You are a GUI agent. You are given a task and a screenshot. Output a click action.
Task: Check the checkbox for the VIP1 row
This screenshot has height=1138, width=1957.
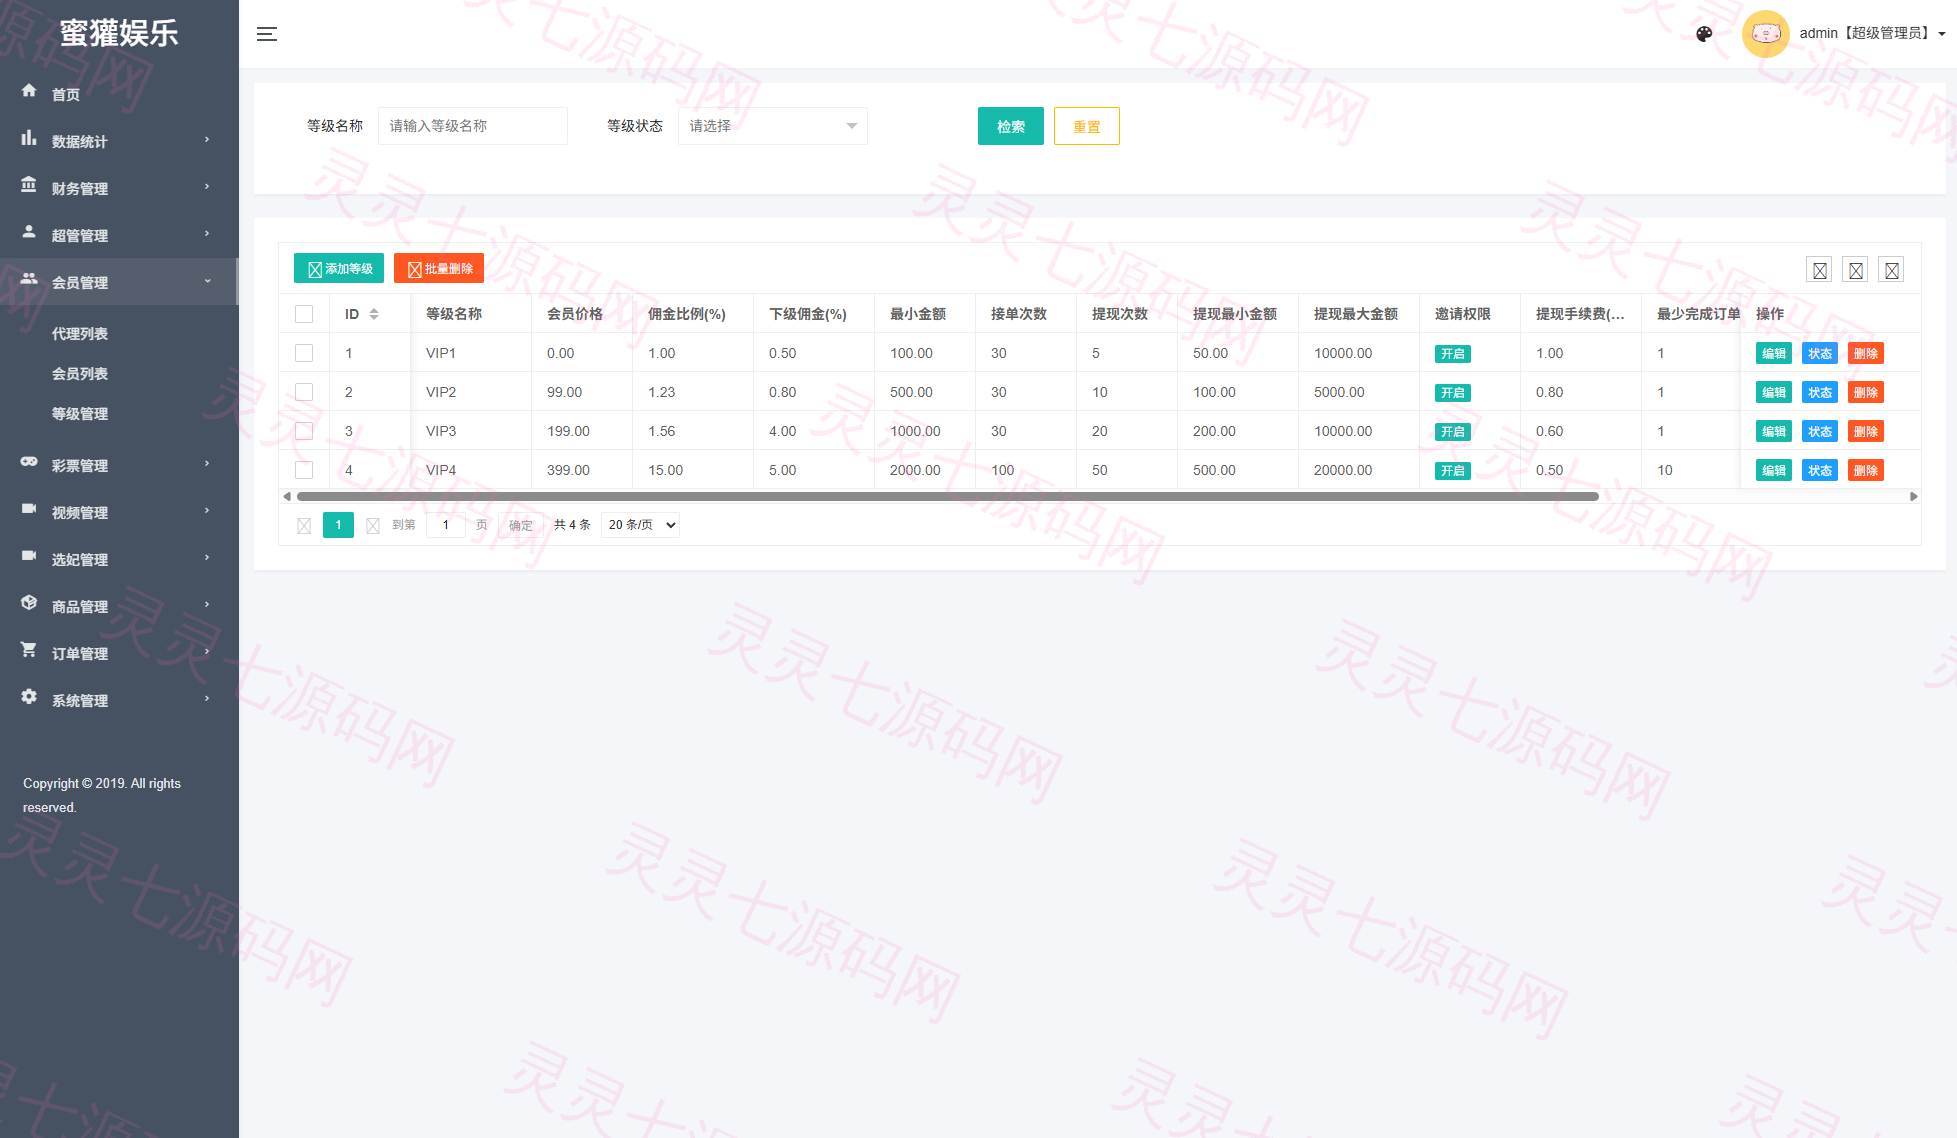(304, 353)
